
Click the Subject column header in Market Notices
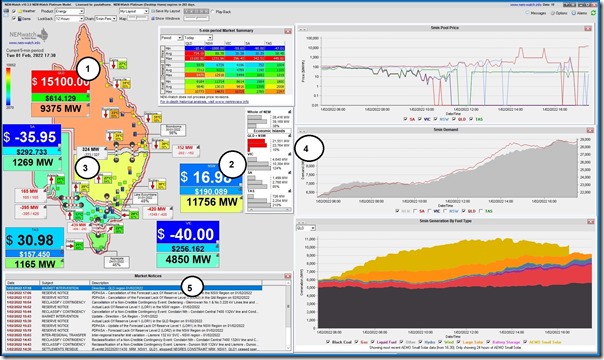[64, 283]
